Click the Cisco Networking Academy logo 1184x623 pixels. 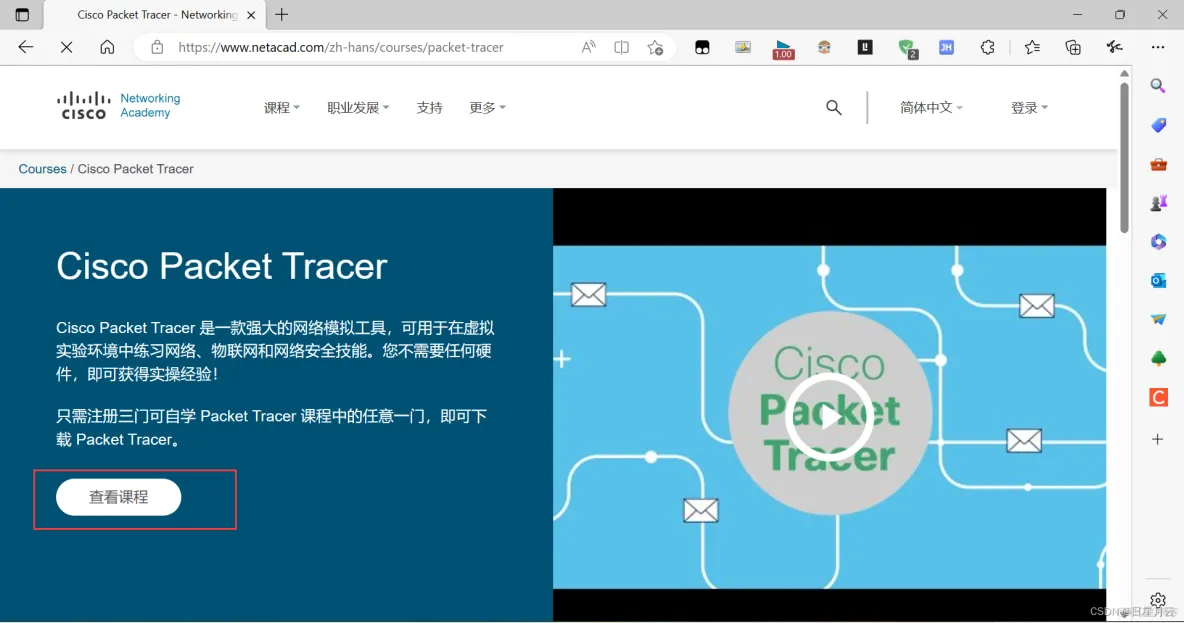[119, 106]
